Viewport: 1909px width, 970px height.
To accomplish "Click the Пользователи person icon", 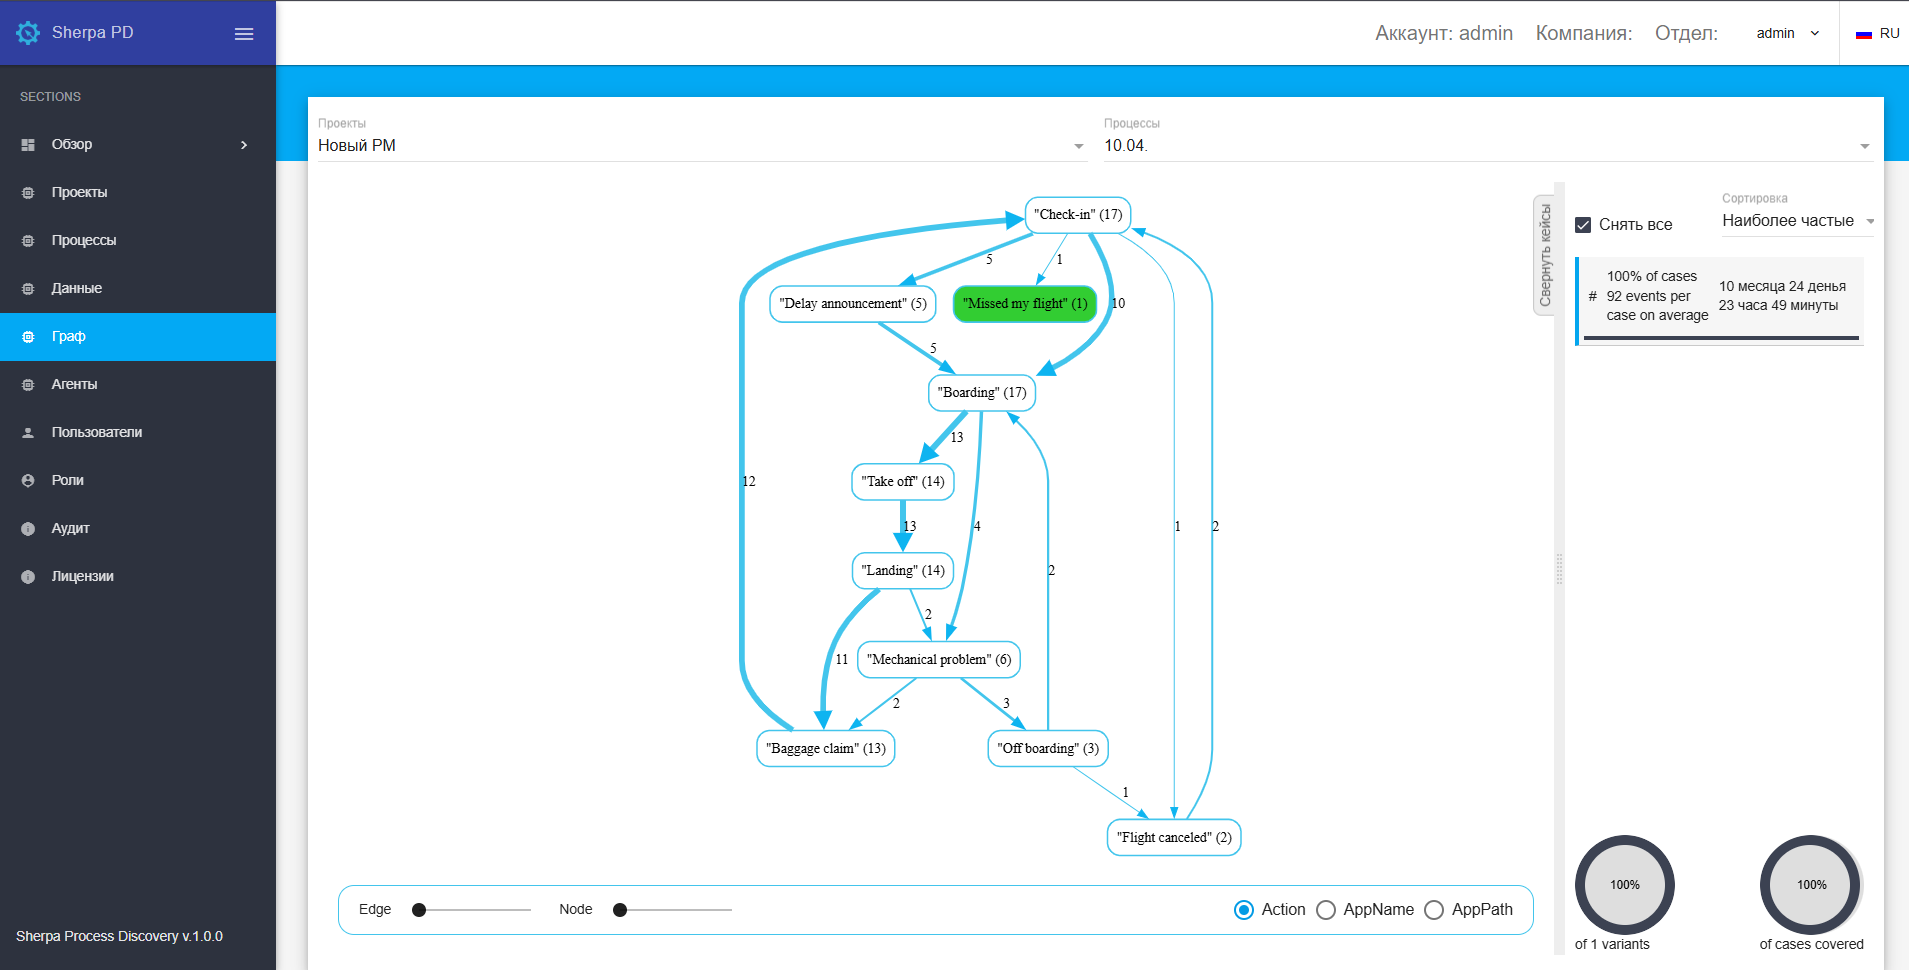I will pos(28,433).
